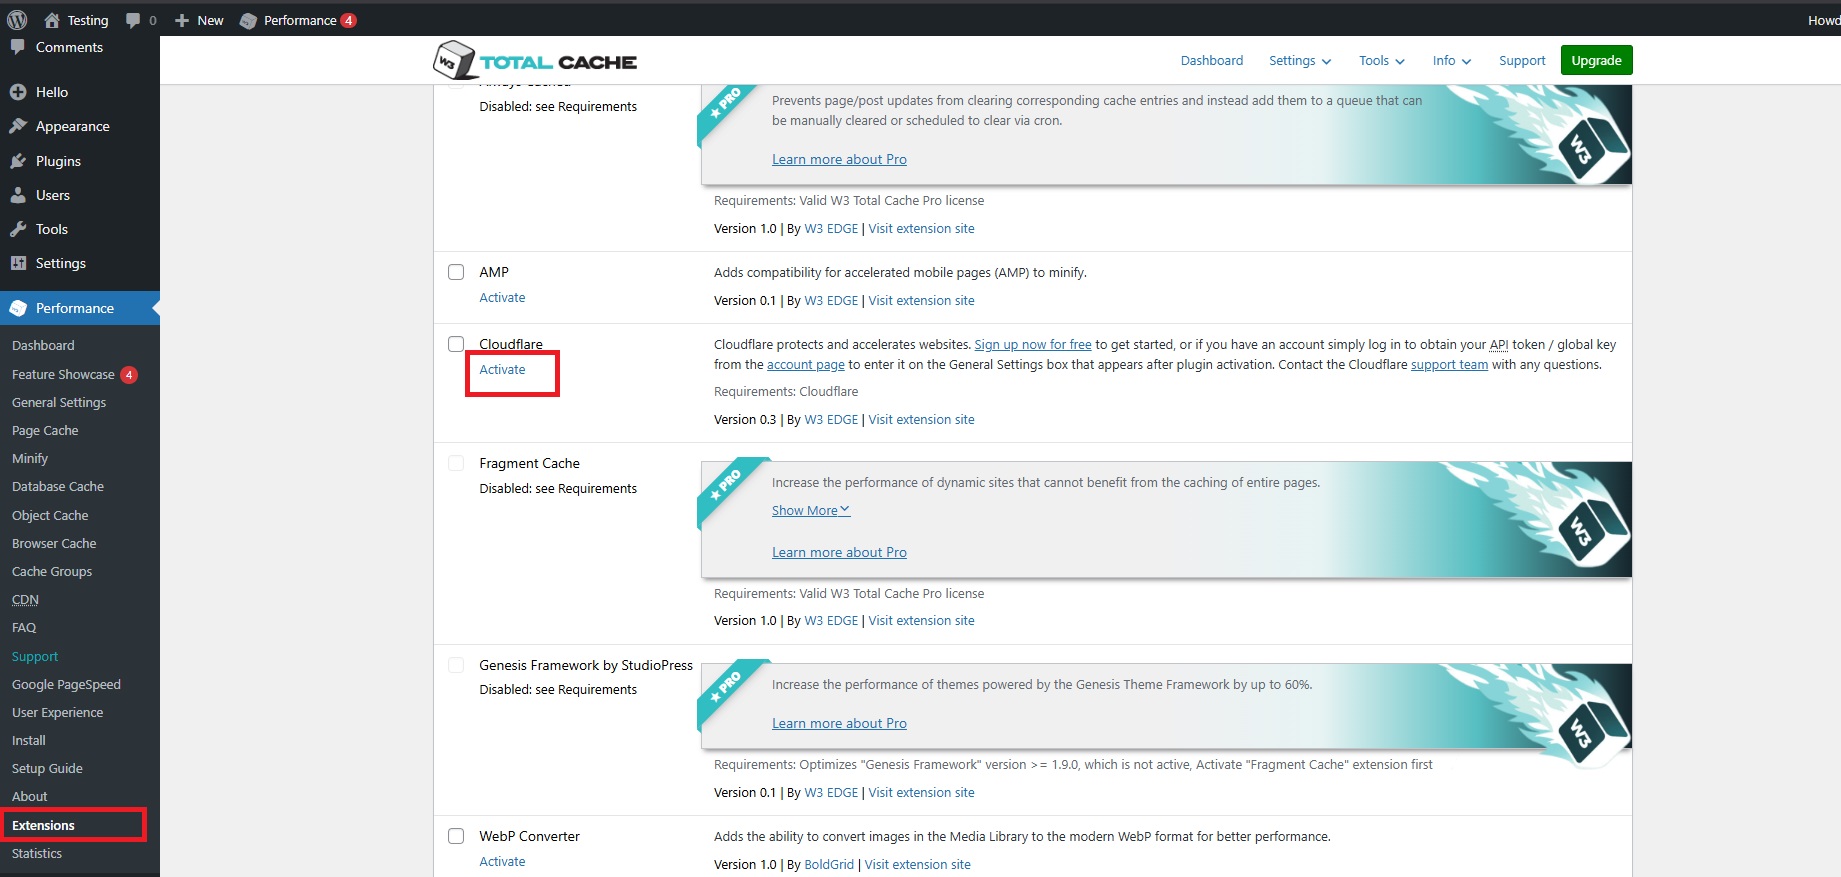Open the comments bubble in admin bar
Viewport: 1841px width, 877px height.
(x=133, y=20)
